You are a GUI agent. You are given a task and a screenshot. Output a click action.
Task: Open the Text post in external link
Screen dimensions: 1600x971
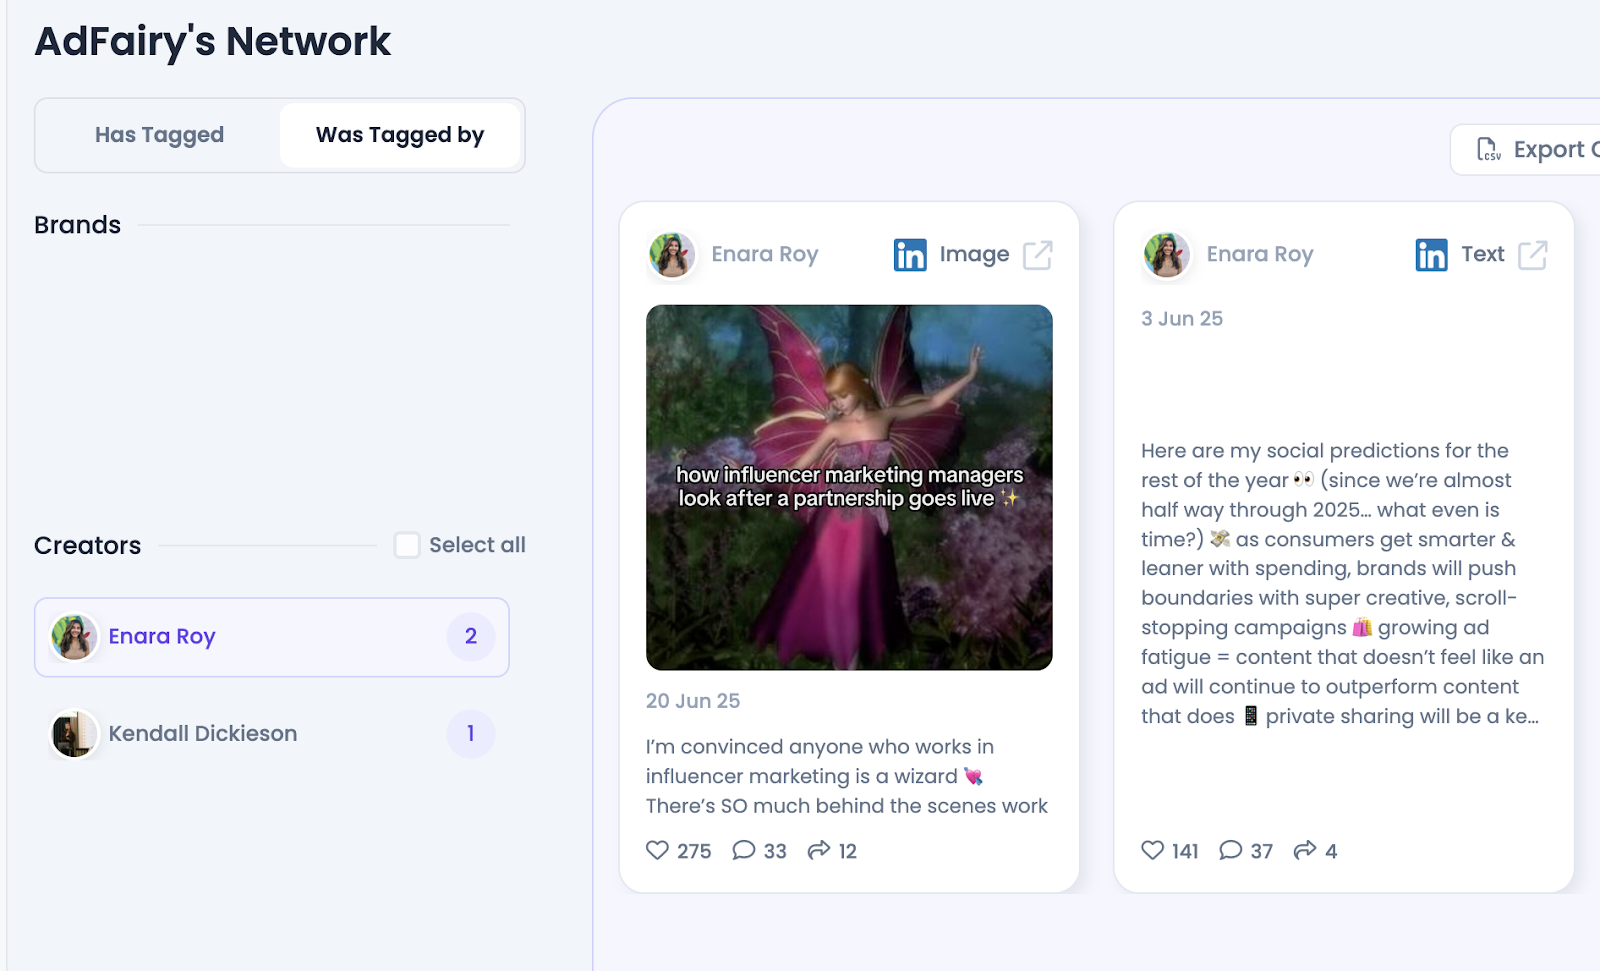pos(1533,255)
